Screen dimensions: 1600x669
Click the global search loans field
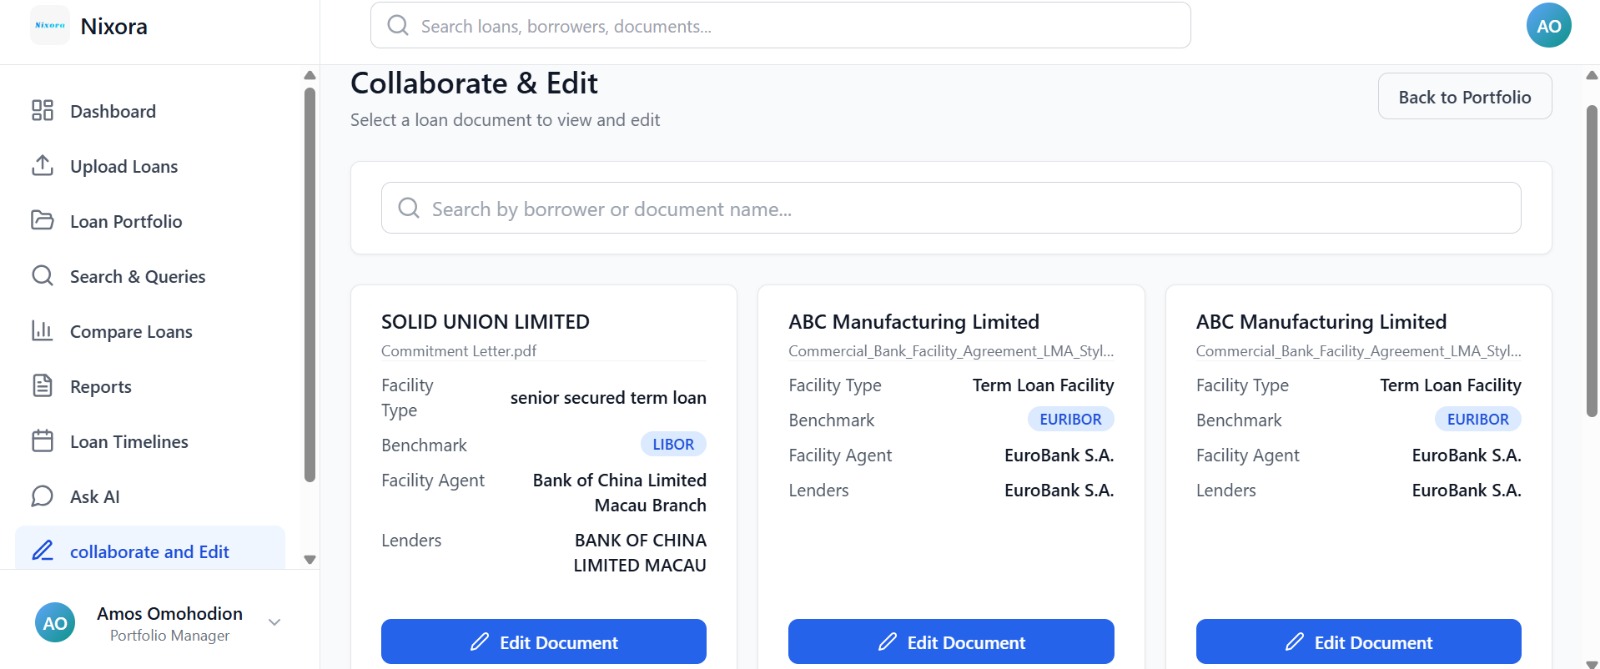coord(780,26)
